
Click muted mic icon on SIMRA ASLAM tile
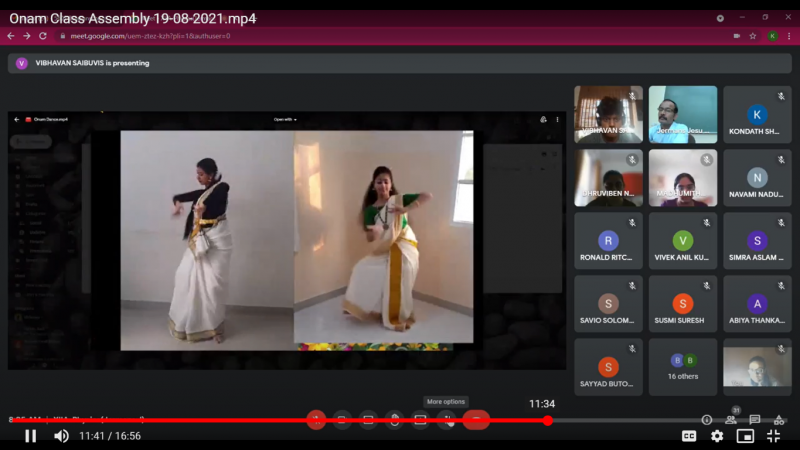coord(781,222)
